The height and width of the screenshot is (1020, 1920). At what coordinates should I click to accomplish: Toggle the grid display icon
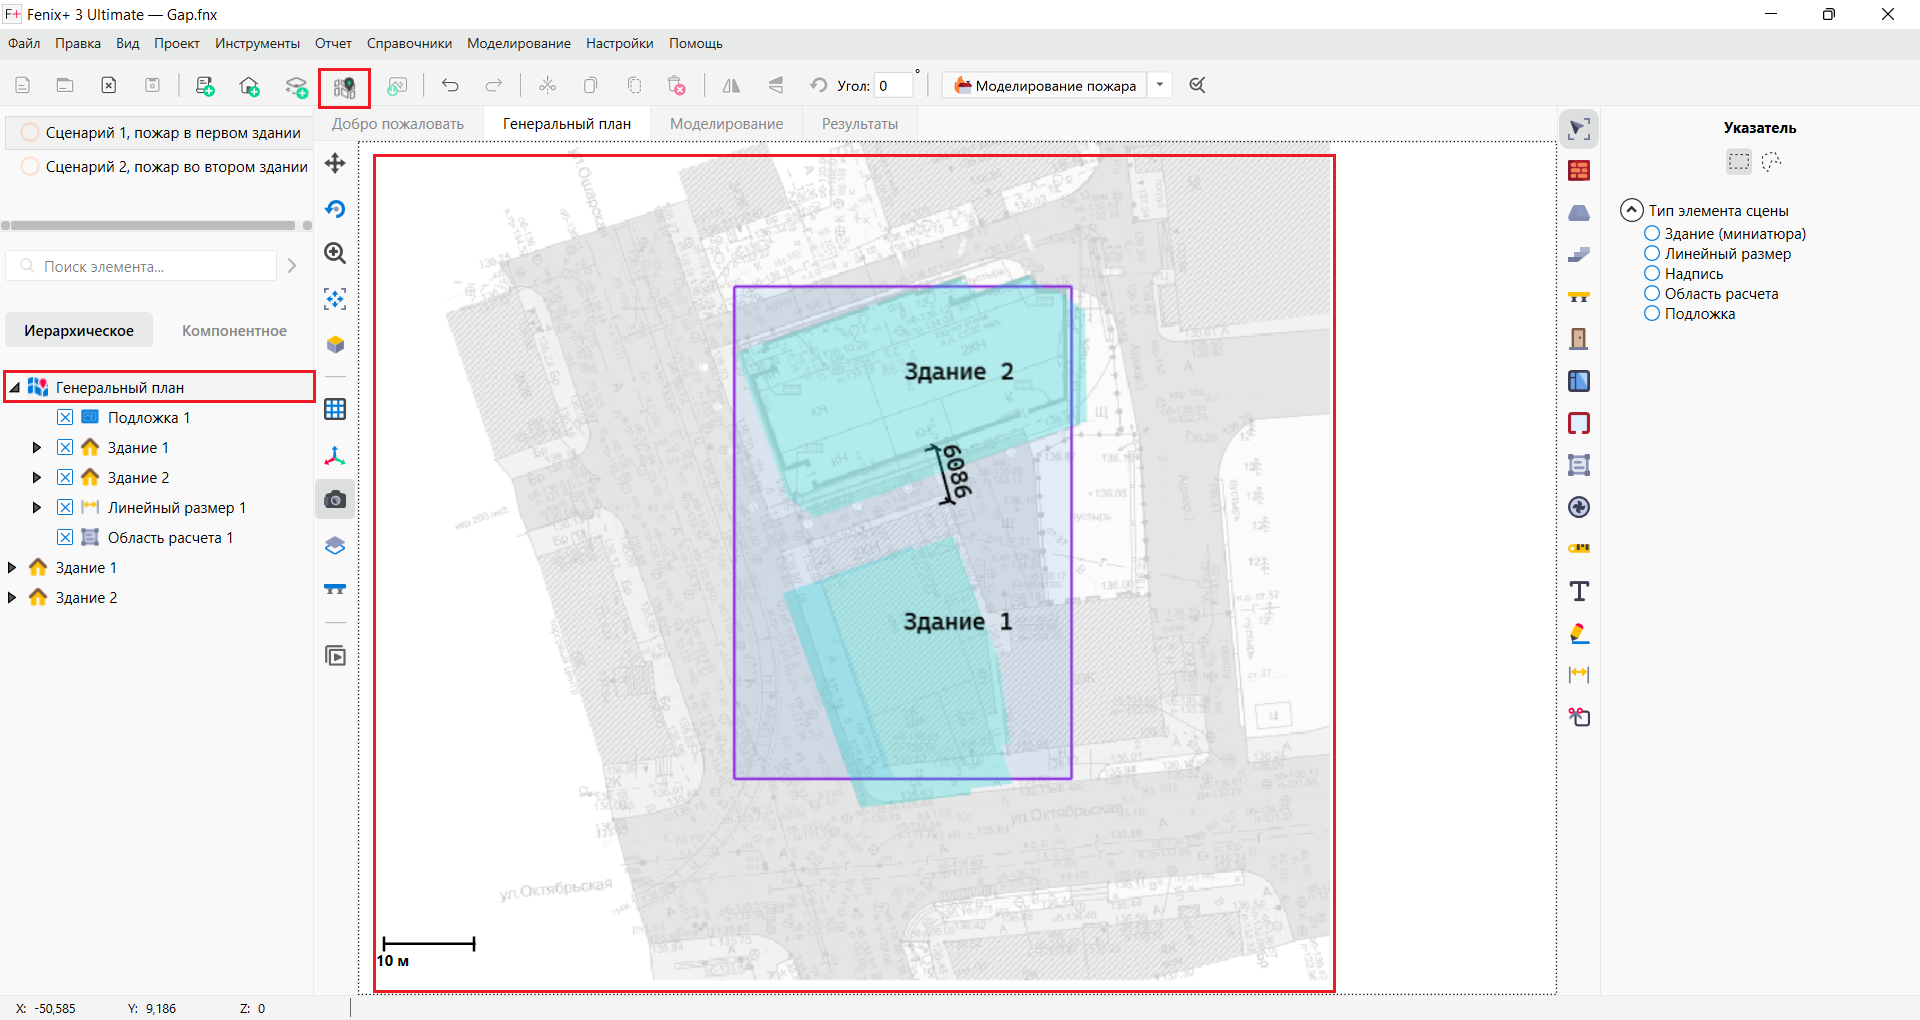pyautogui.click(x=335, y=409)
